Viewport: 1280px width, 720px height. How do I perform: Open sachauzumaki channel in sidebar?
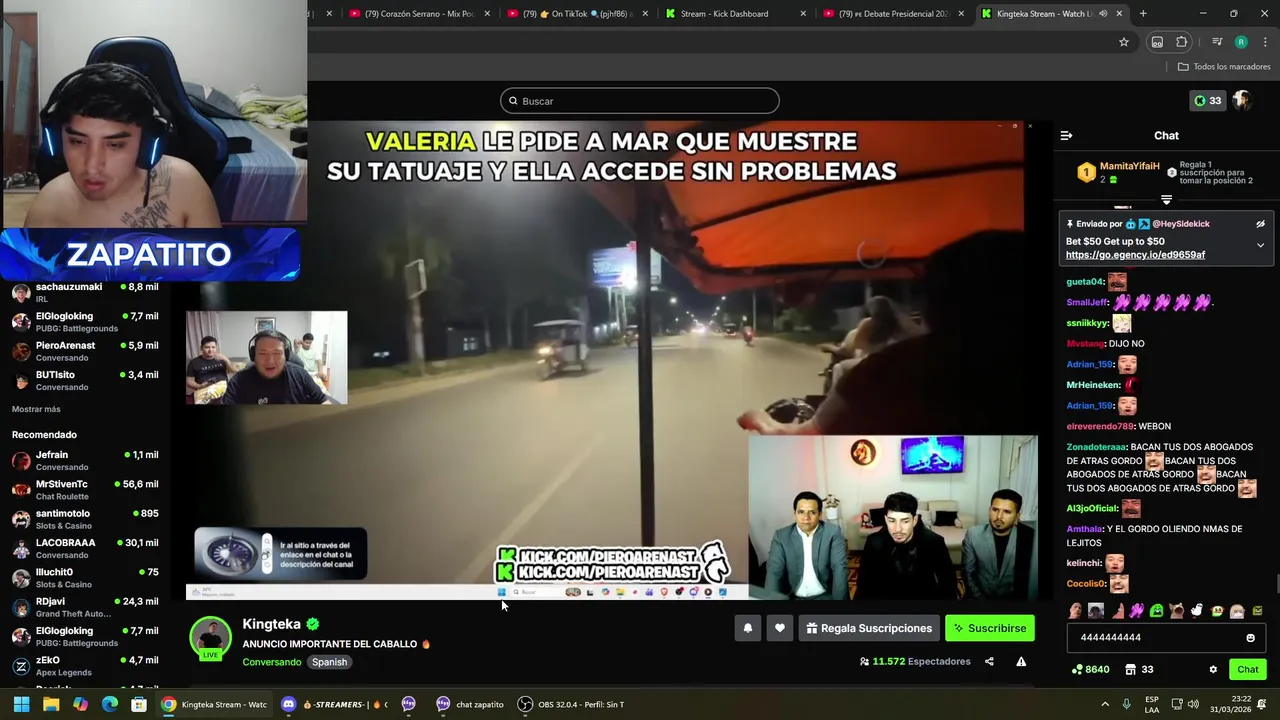(85, 292)
